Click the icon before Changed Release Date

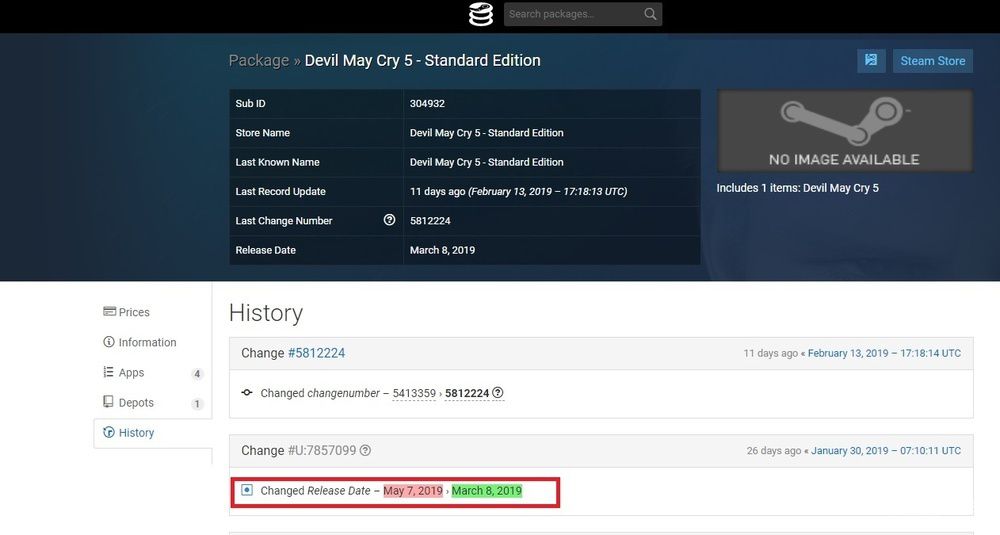click(x=247, y=490)
